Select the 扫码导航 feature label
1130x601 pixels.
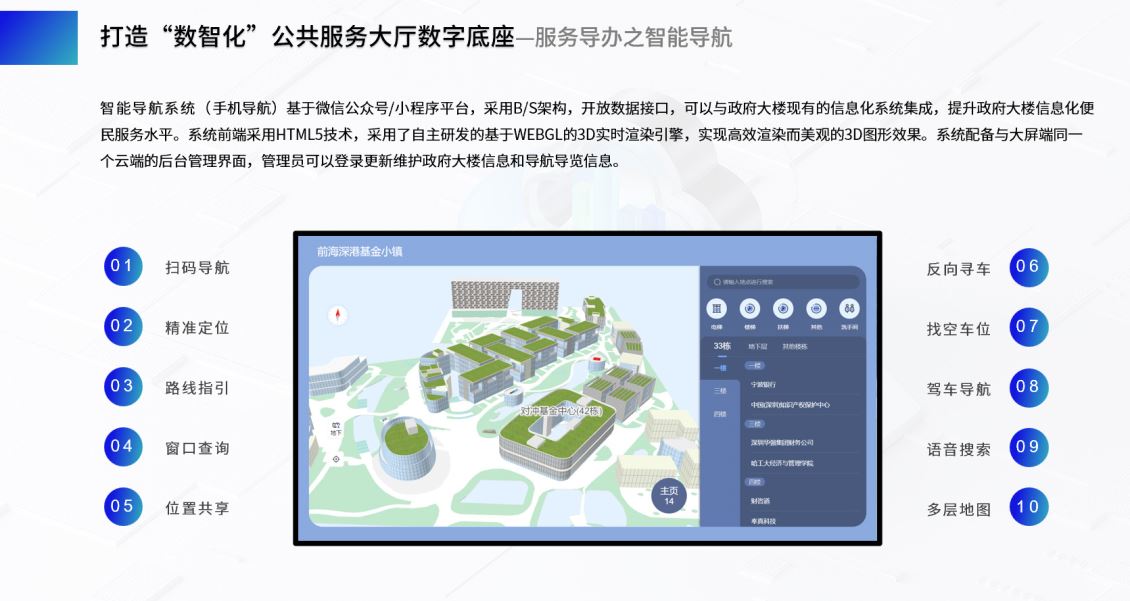coord(197,267)
